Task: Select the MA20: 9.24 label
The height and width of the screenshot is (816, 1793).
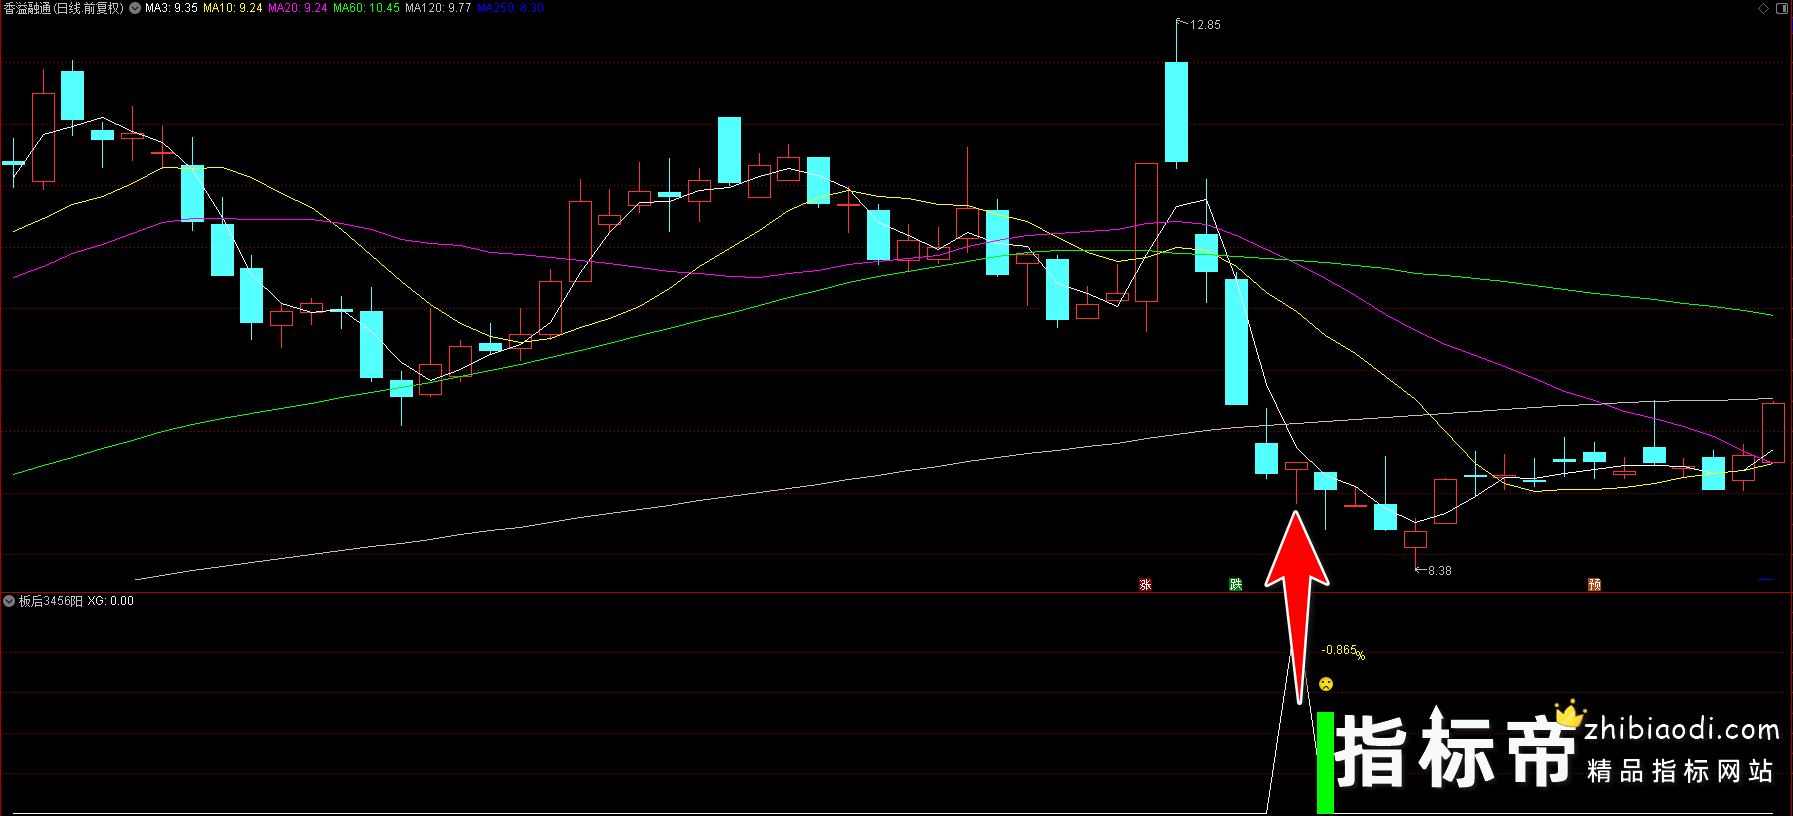Action: point(298,8)
